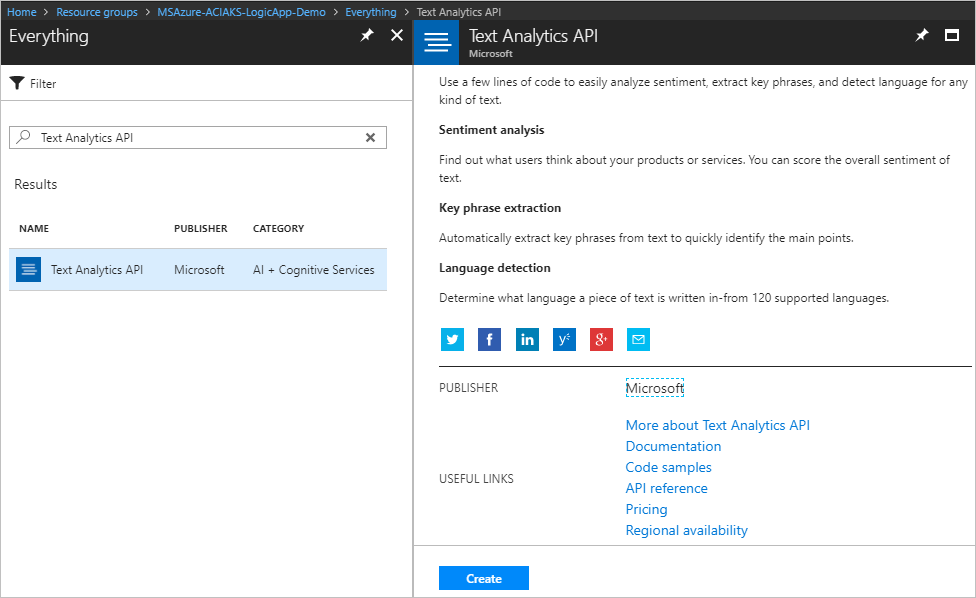Viewport: 976px width, 598px height.
Task: Click the Key phrase extraction heading
Action: [x=500, y=208]
